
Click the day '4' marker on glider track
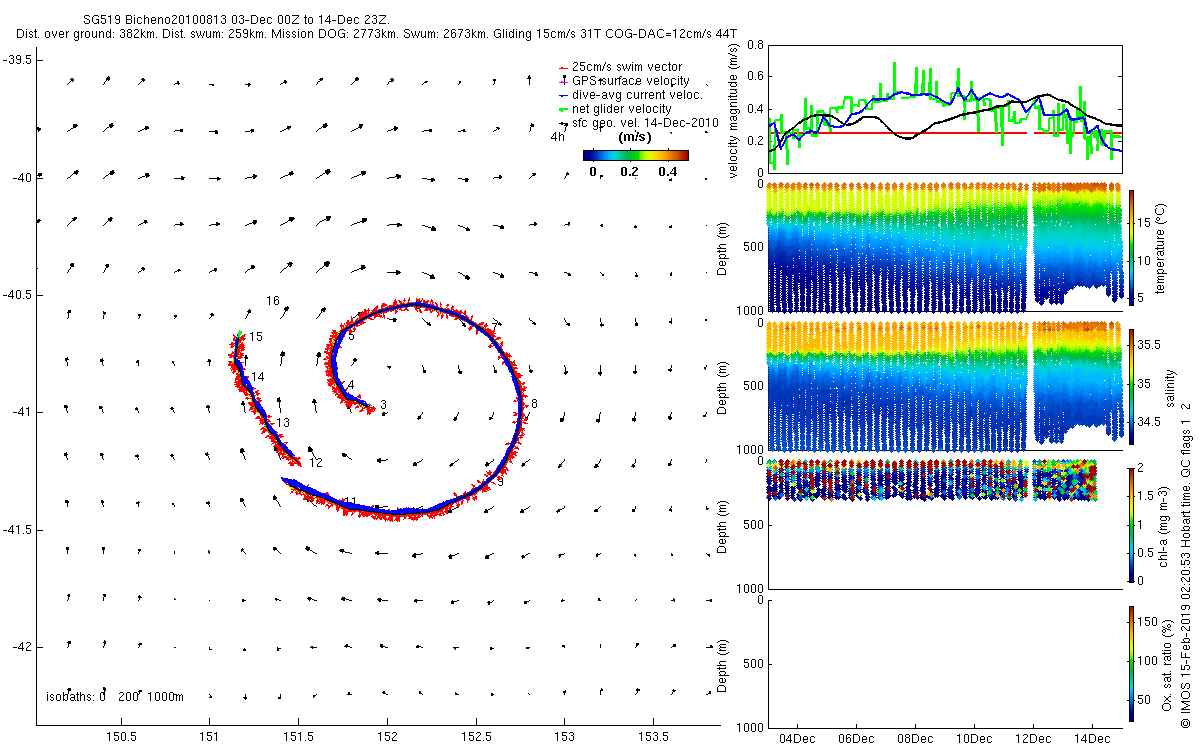pyautogui.click(x=351, y=385)
